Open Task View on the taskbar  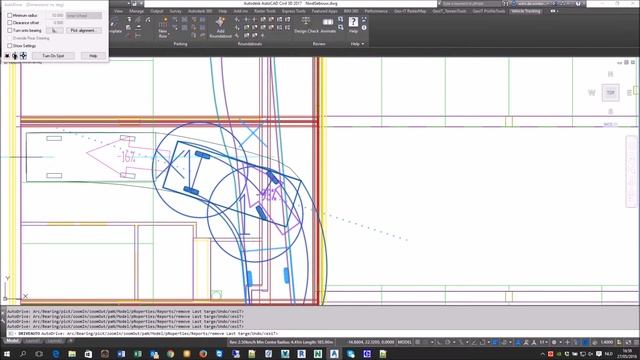click(x=39, y=354)
